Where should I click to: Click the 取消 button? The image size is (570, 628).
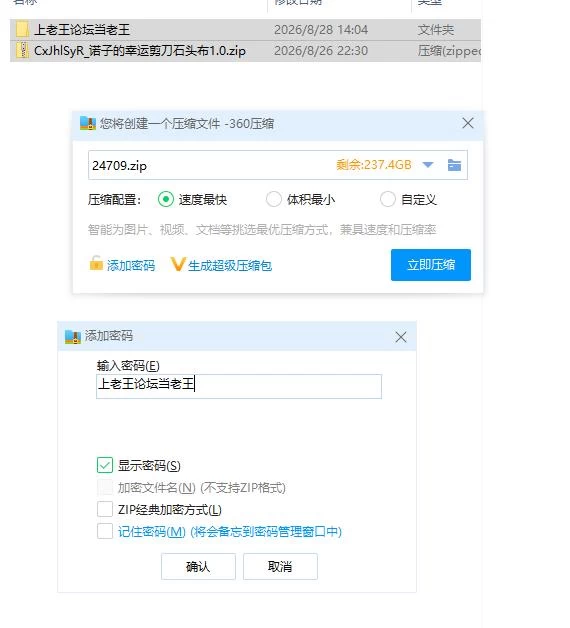(x=280, y=566)
